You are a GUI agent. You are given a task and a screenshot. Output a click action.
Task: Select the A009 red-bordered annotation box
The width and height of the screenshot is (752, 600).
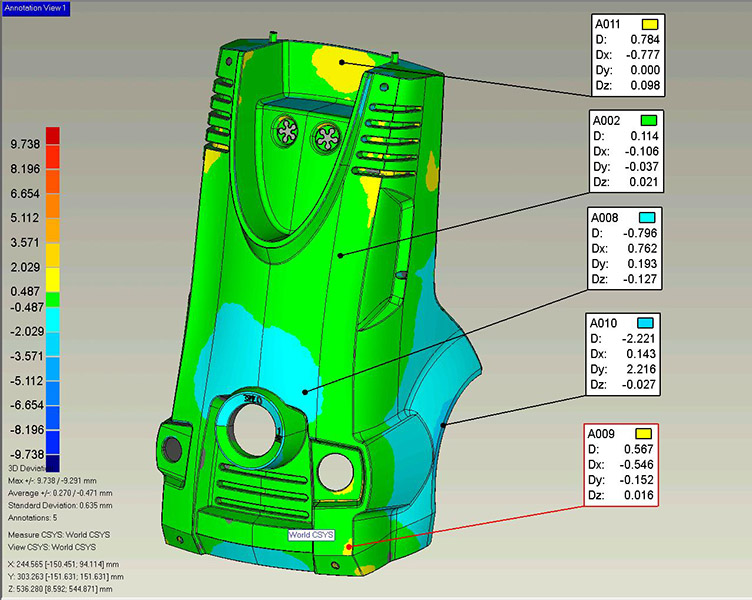tap(623, 464)
